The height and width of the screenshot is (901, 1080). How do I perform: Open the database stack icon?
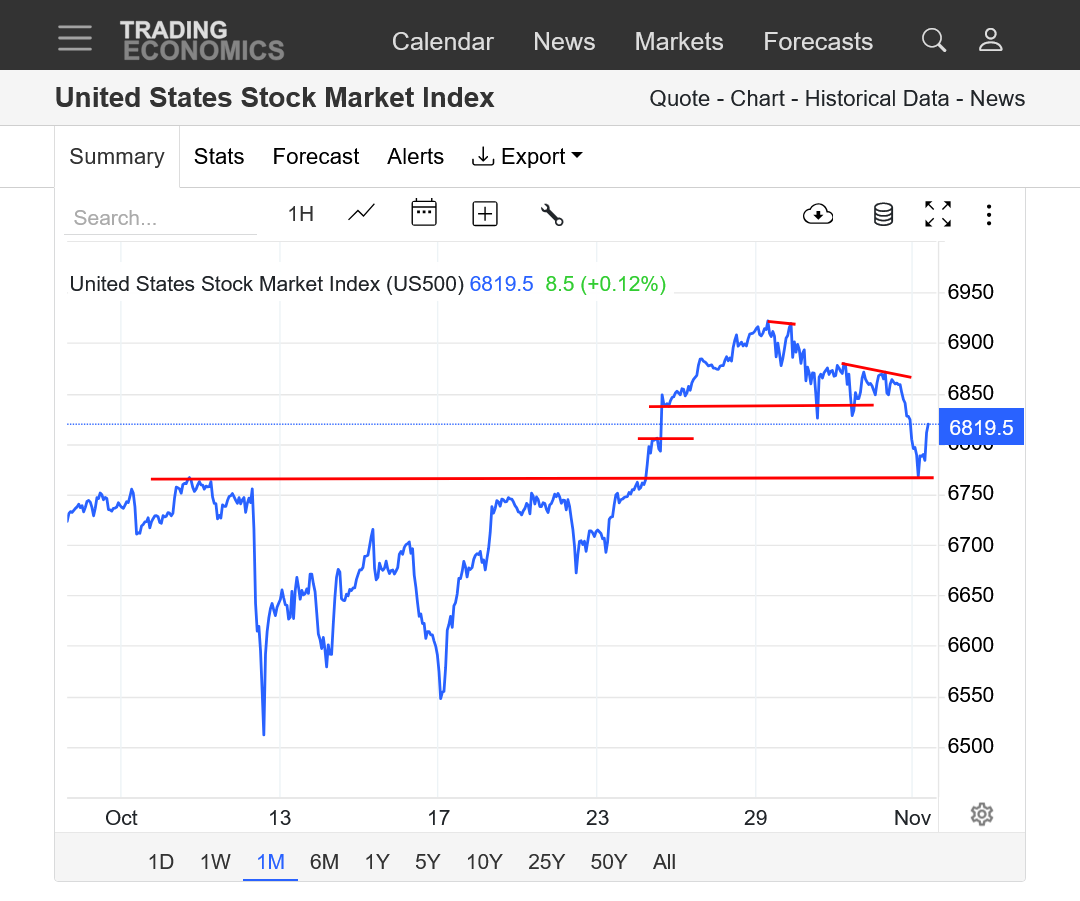click(883, 214)
